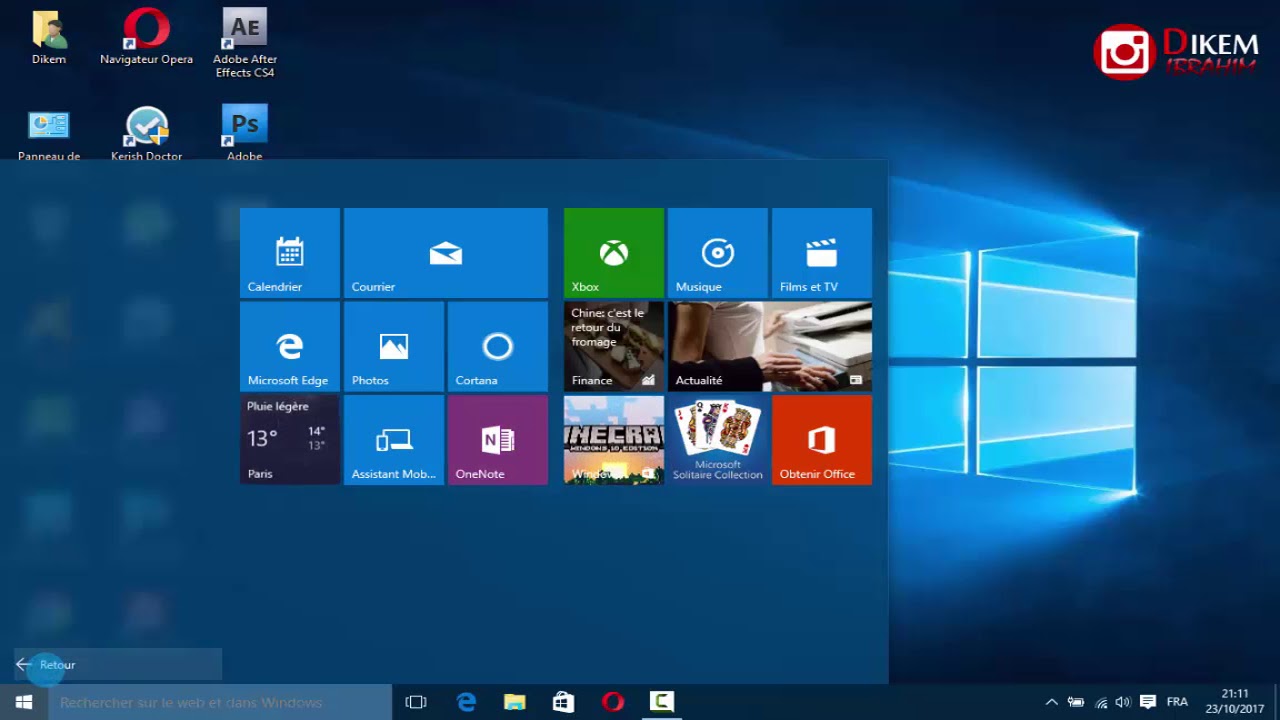Select the Adobe Photoshop desktop shortcut
This screenshot has width=1280, height=720.
point(244,134)
